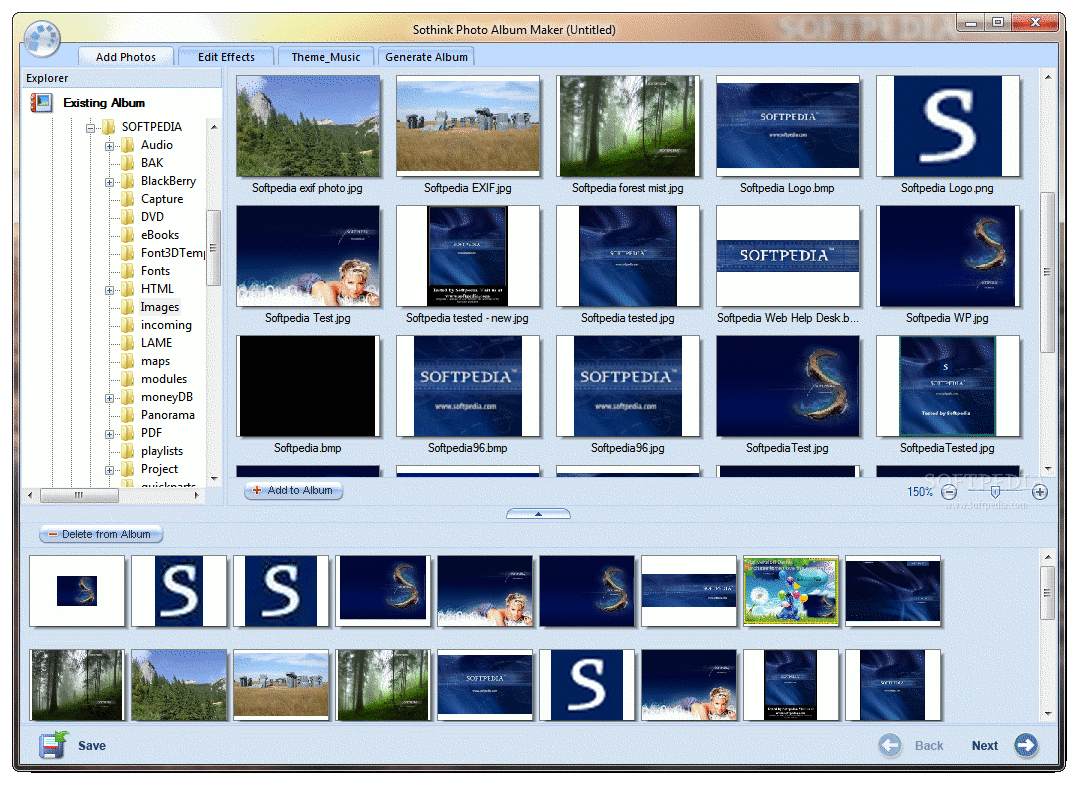Click the SOFTPEDIA folder icon
Screen dimensions: 1086x792
pyautogui.click(x=109, y=127)
